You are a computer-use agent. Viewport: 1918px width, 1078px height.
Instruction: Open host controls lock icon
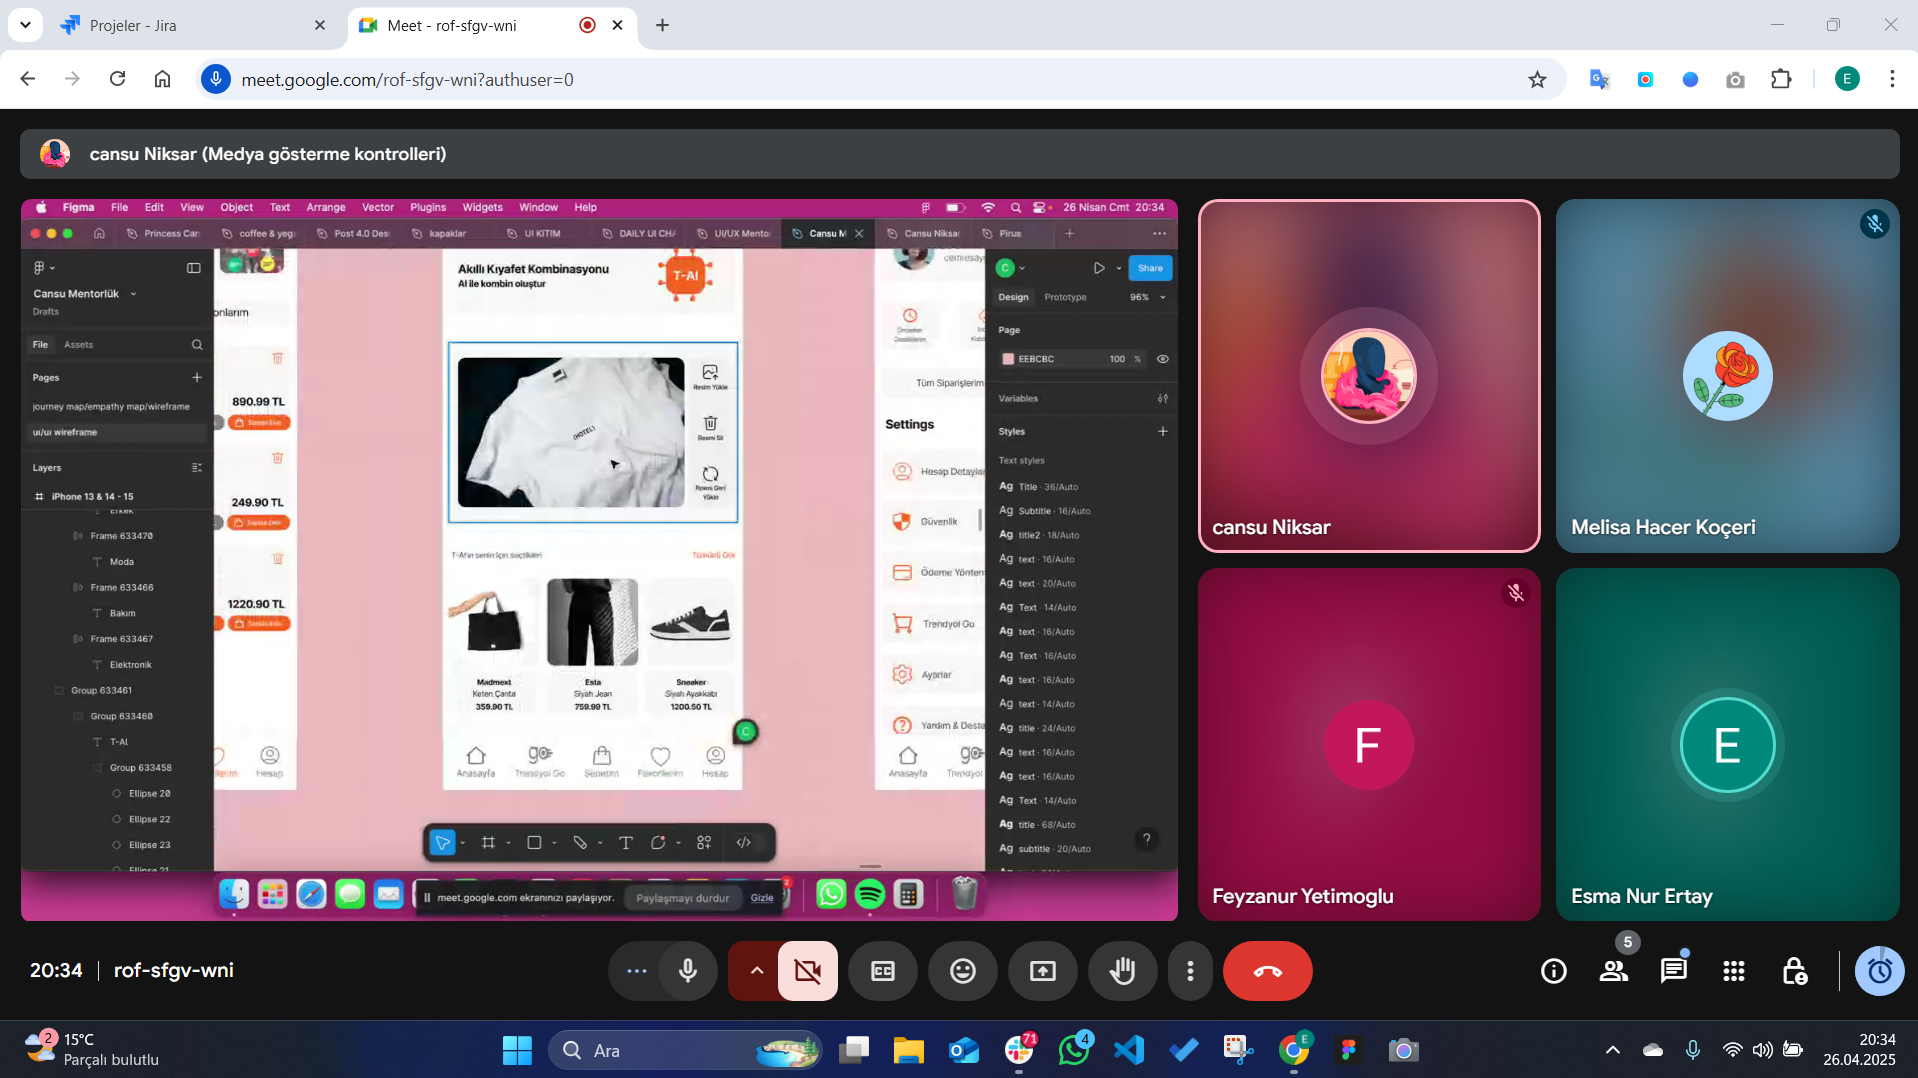point(1794,970)
